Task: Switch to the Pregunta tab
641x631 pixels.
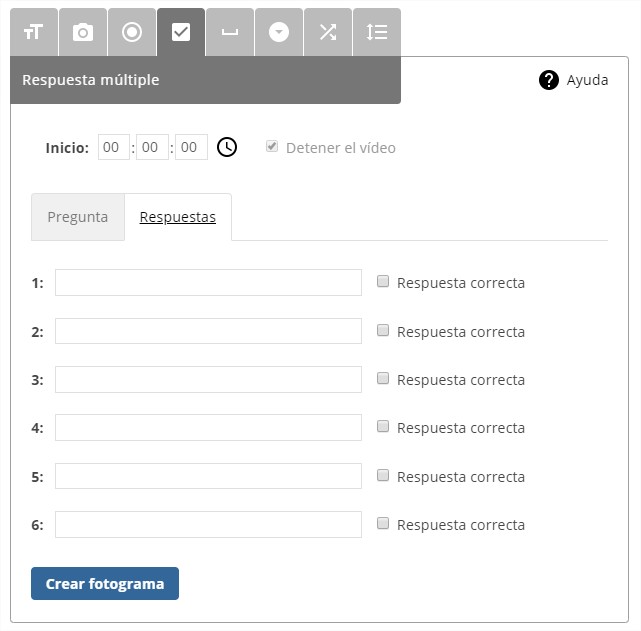Action: [78, 217]
